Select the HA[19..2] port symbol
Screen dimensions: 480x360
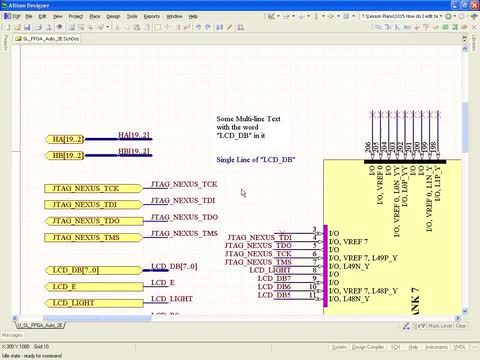pos(65,139)
